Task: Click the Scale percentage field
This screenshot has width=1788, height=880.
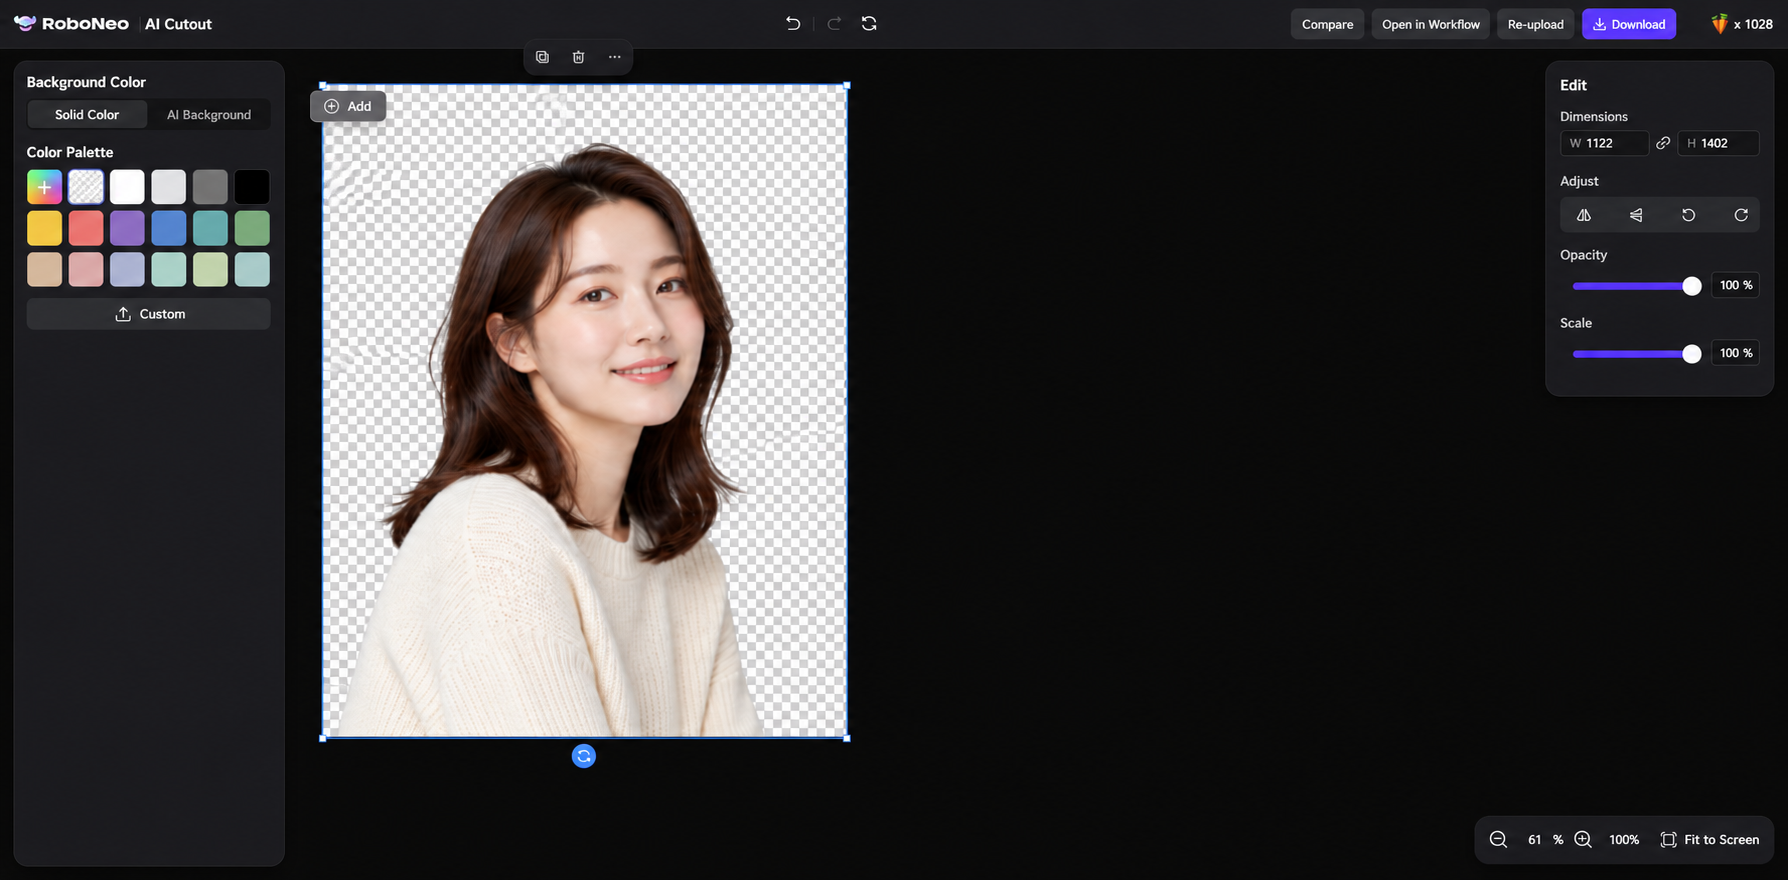Action: tap(1735, 353)
